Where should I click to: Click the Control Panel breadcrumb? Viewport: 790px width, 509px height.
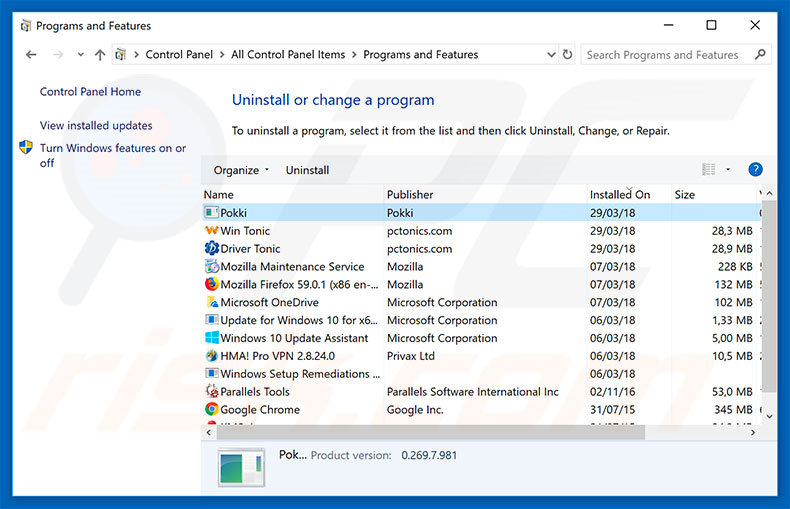click(179, 54)
